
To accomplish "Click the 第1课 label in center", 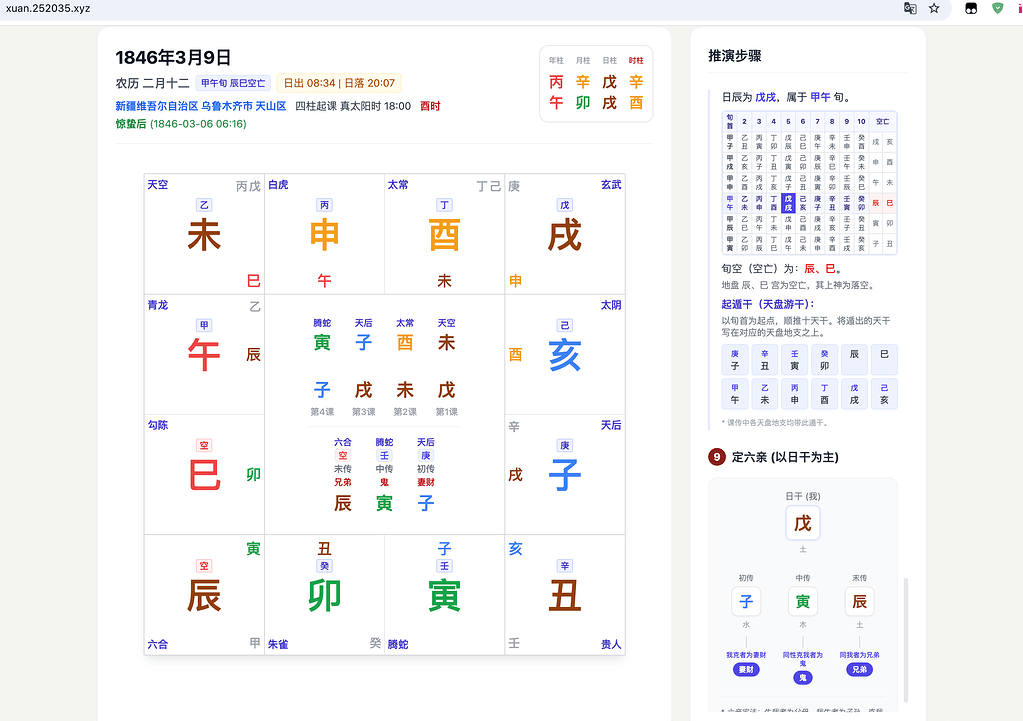I will (446, 412).
